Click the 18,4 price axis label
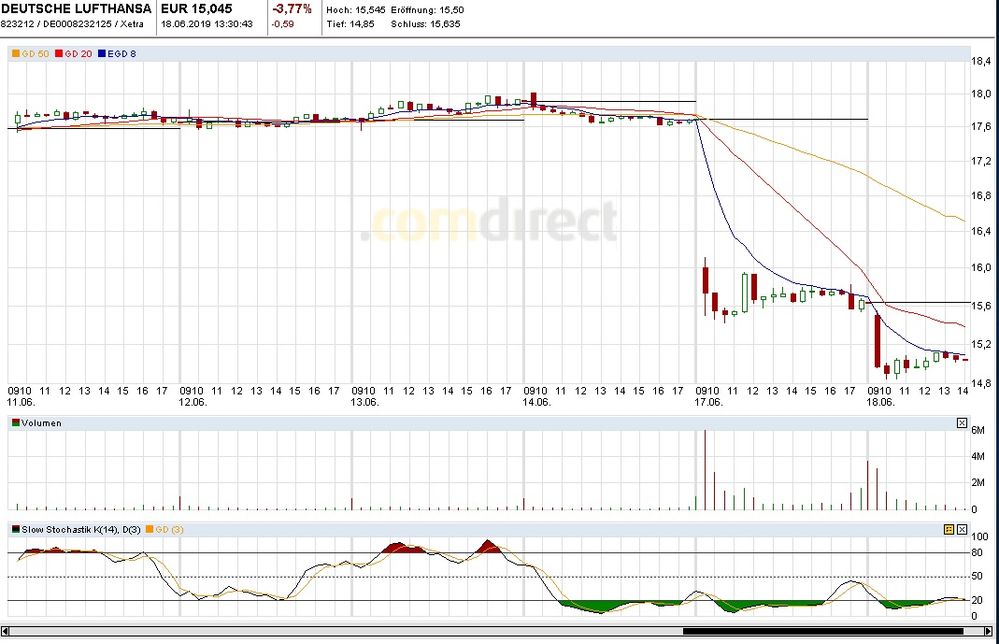 point(981,61)
